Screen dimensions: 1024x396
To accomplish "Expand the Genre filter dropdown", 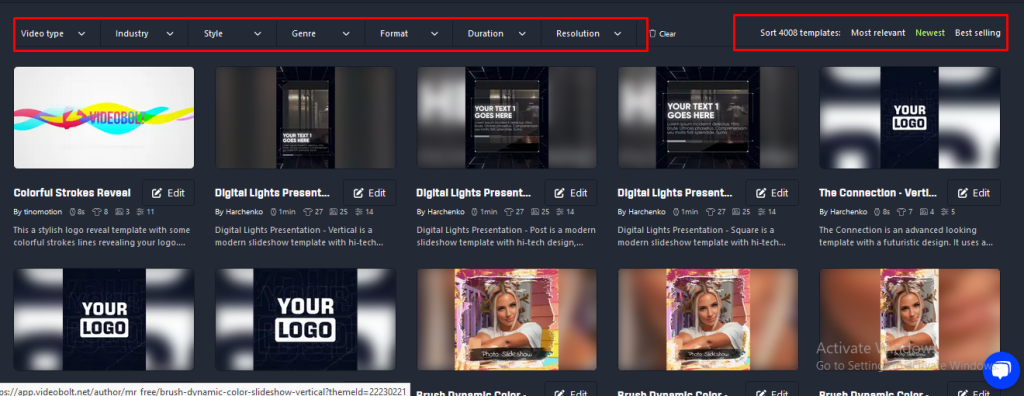I will click(321, 33).
